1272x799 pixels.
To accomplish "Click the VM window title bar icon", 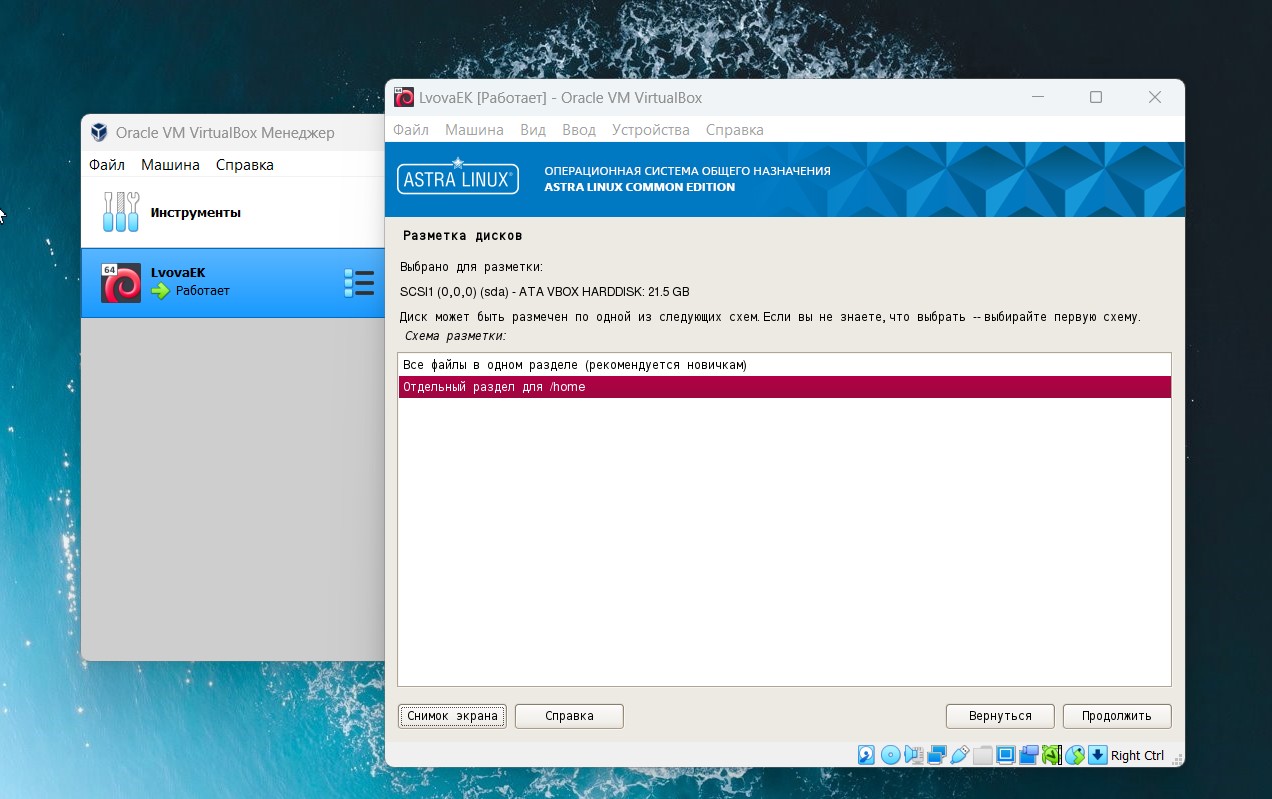I will (404, 97).
